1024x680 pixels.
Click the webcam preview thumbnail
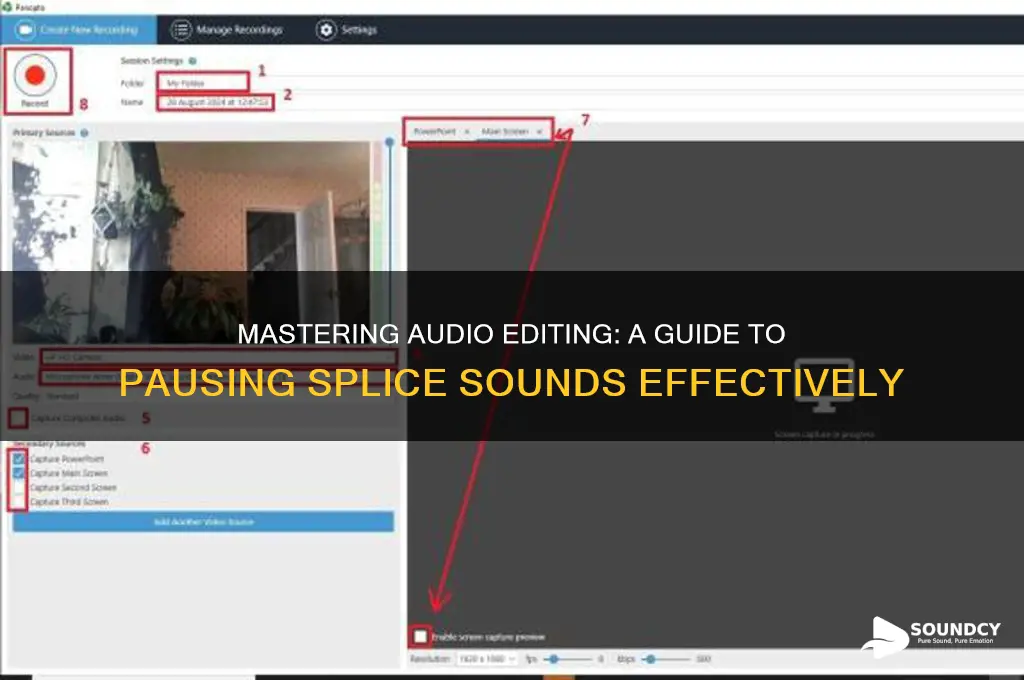coord(191,242)
